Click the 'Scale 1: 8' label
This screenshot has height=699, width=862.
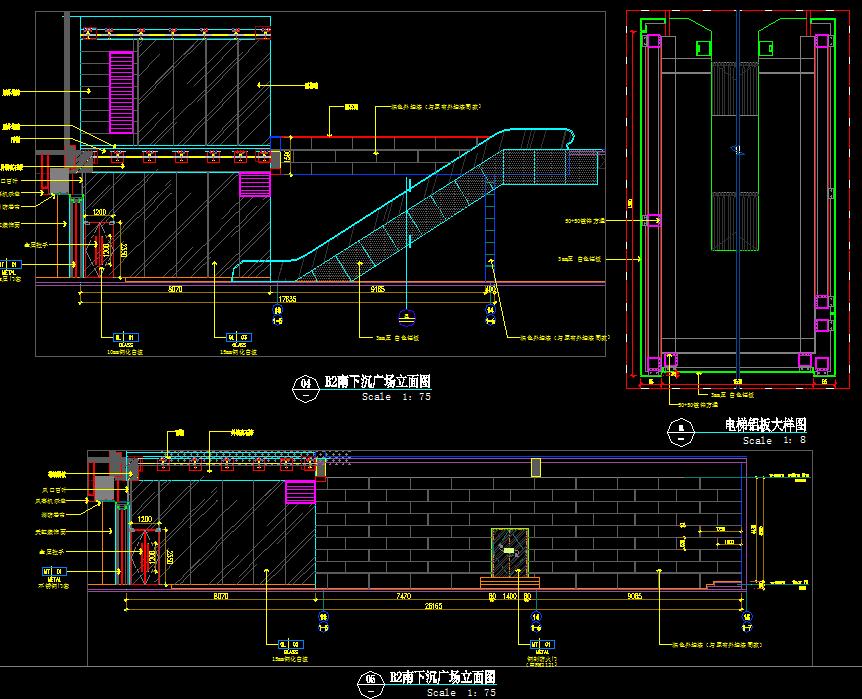point(774,440)
